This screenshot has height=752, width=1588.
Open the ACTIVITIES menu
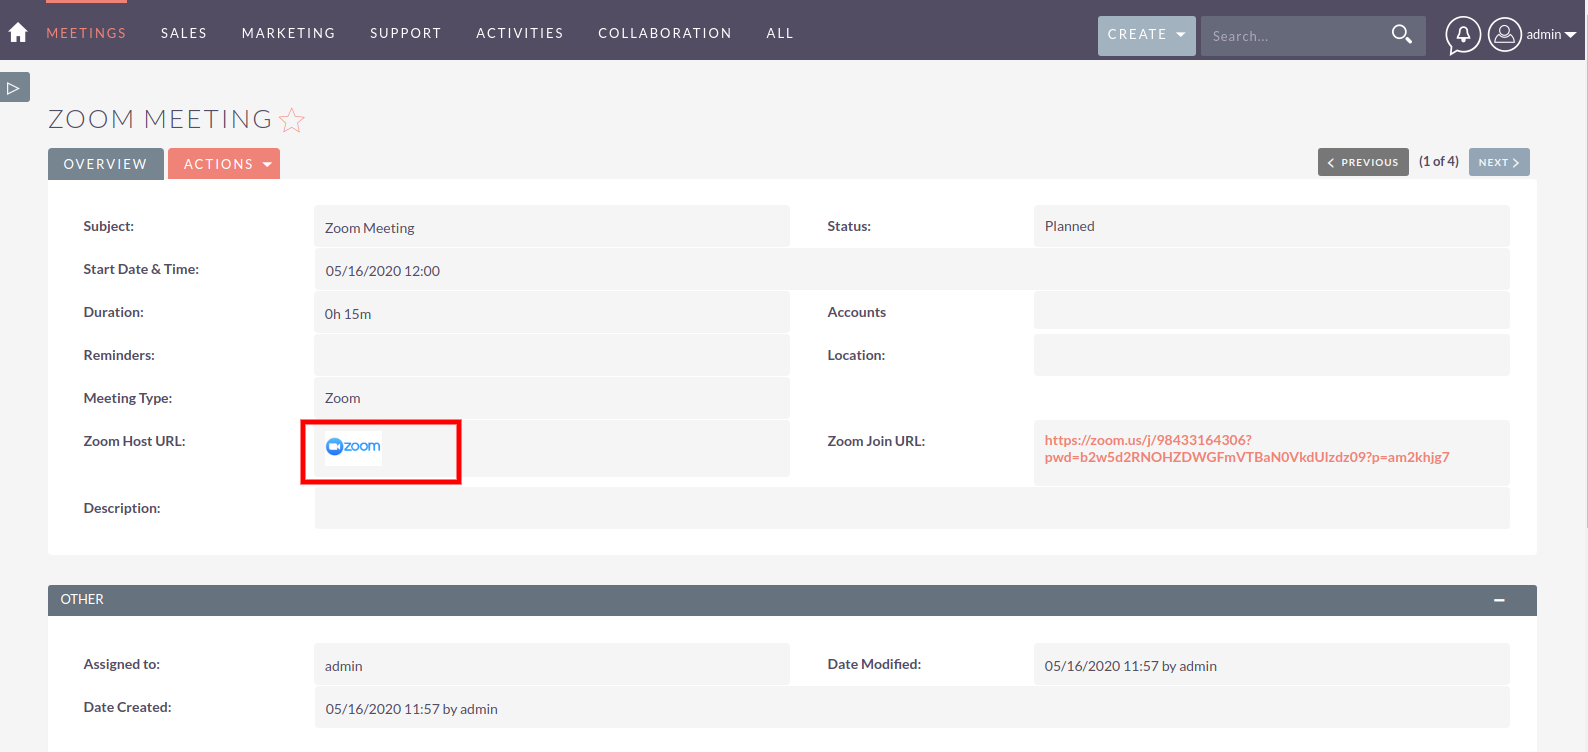coord(520,33)
